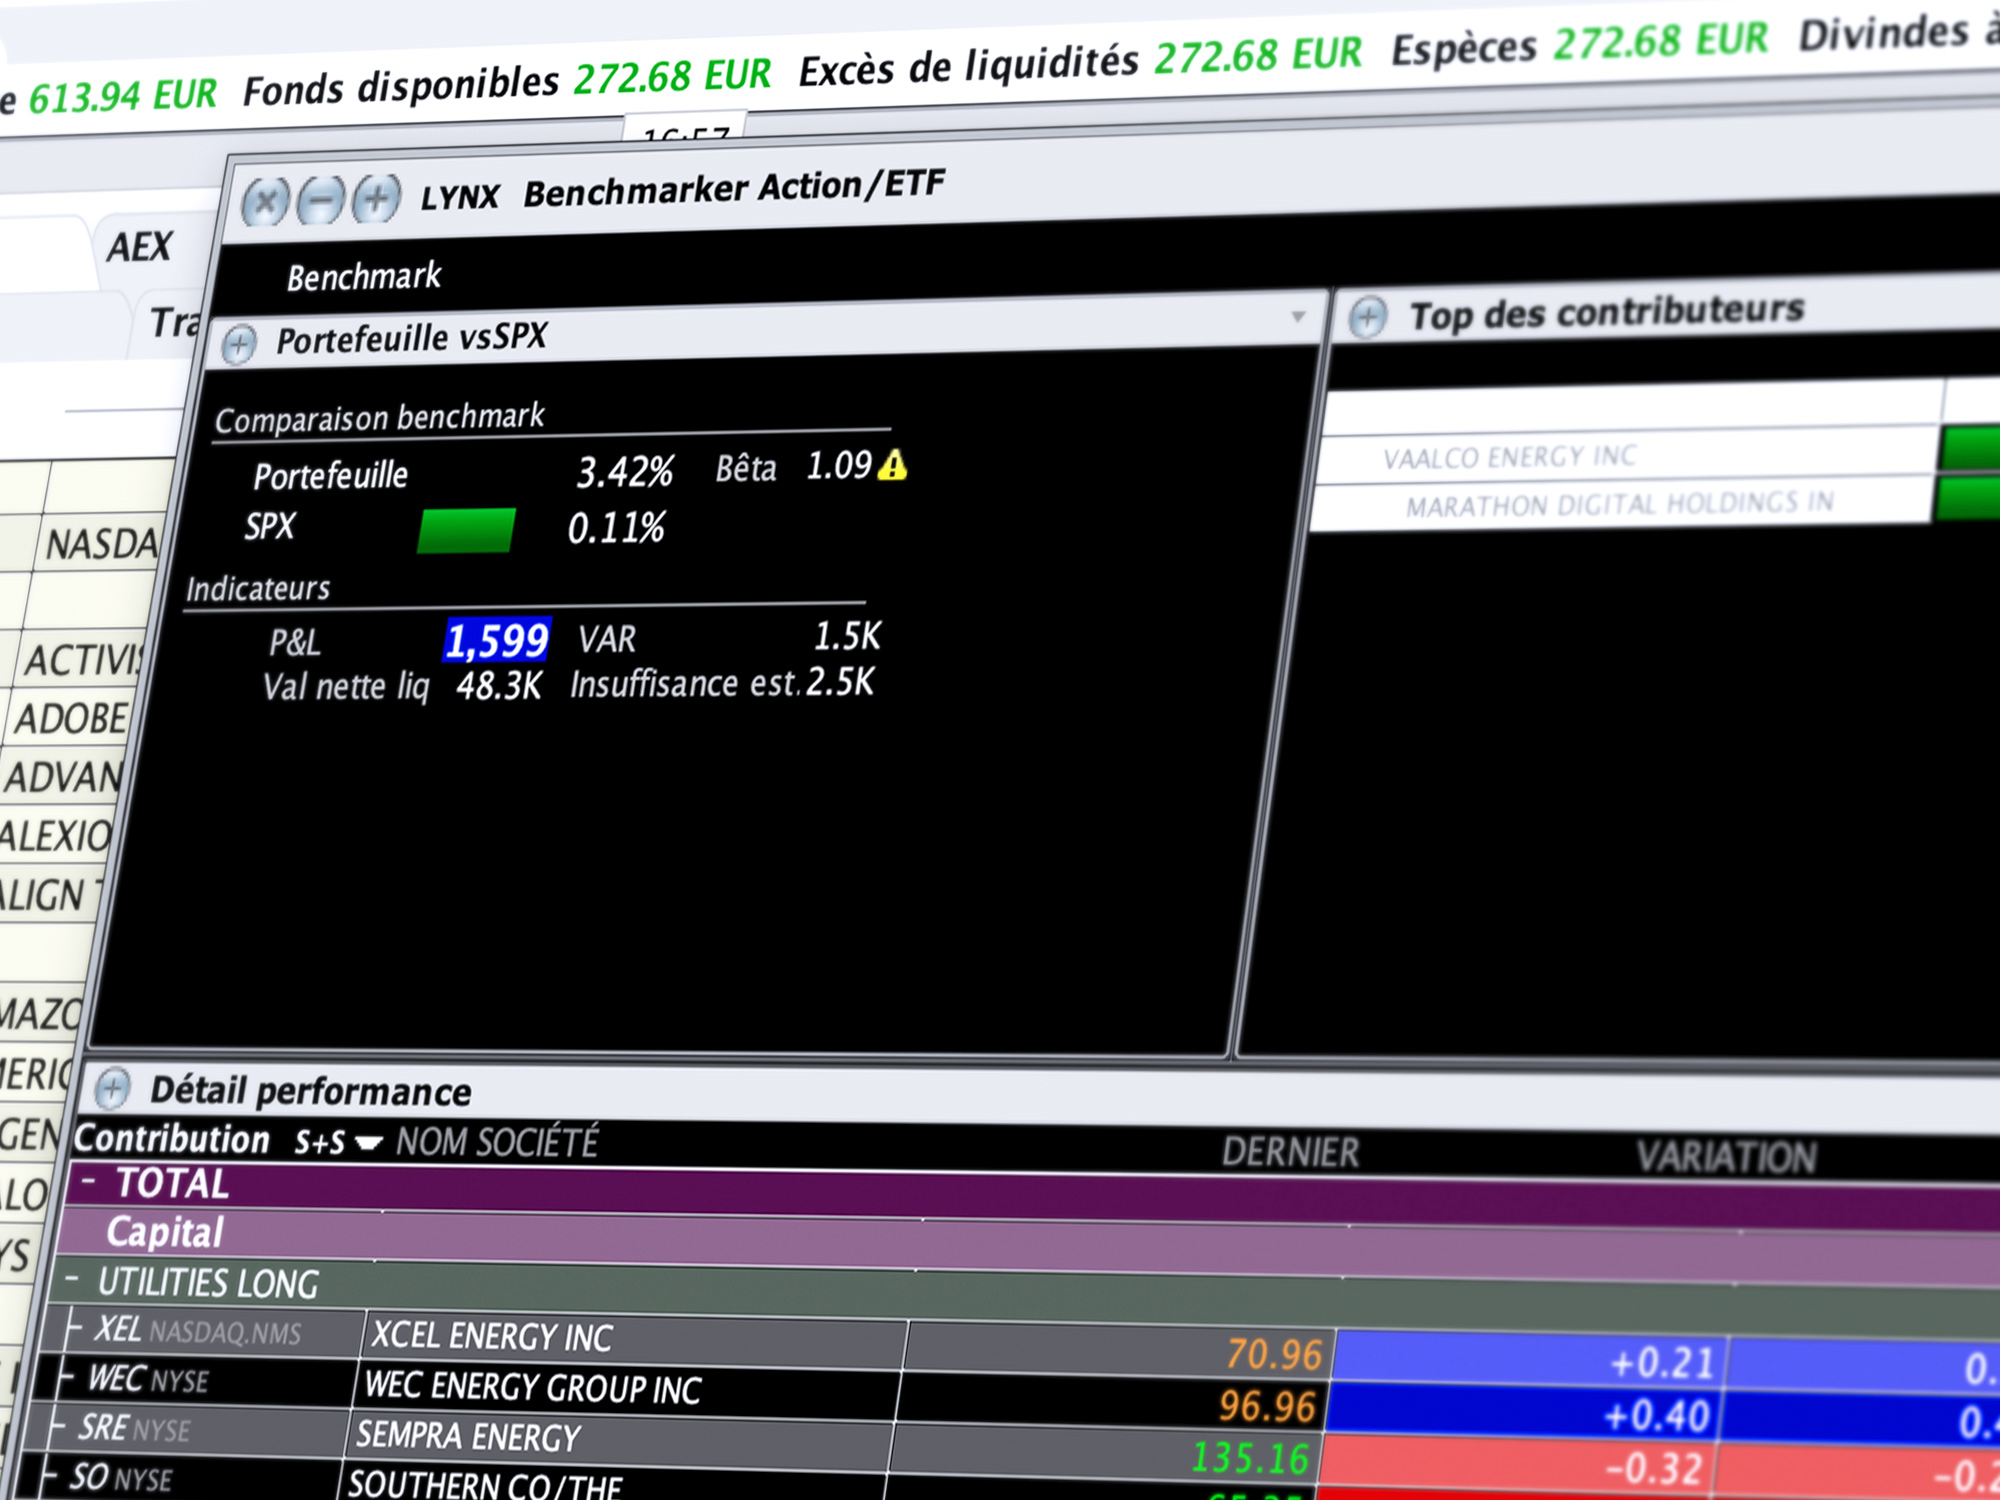The image size is (2000, 1500).
Task: Click green bar beside MARATHON DIGITAL HOLDINGS
Action: [1968, 498]
